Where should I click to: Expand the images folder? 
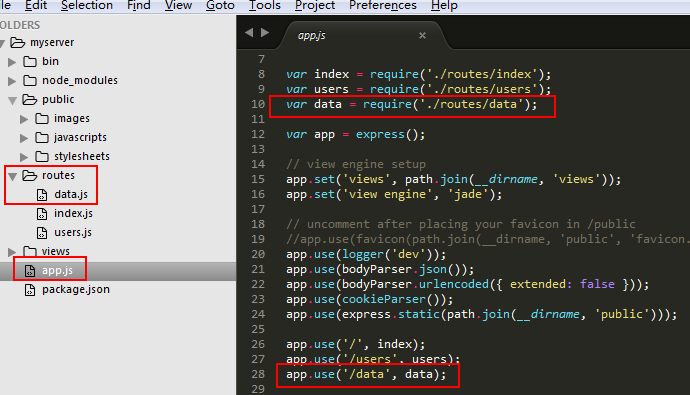(x=24, y=119)
